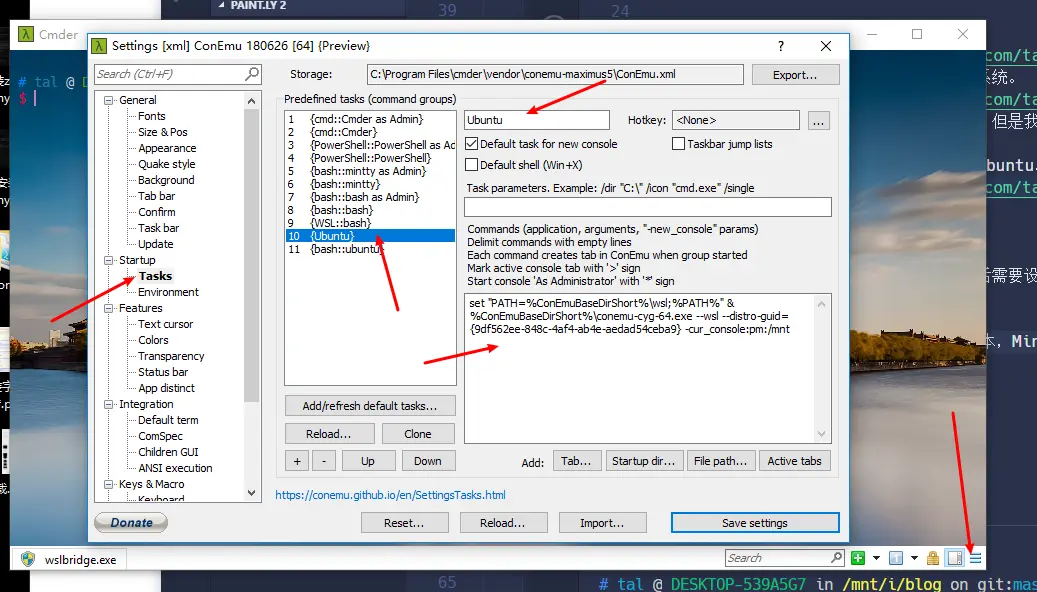Click the minus button to remove task
This screenshot has height=592, width=1037.
coord(323,461)
